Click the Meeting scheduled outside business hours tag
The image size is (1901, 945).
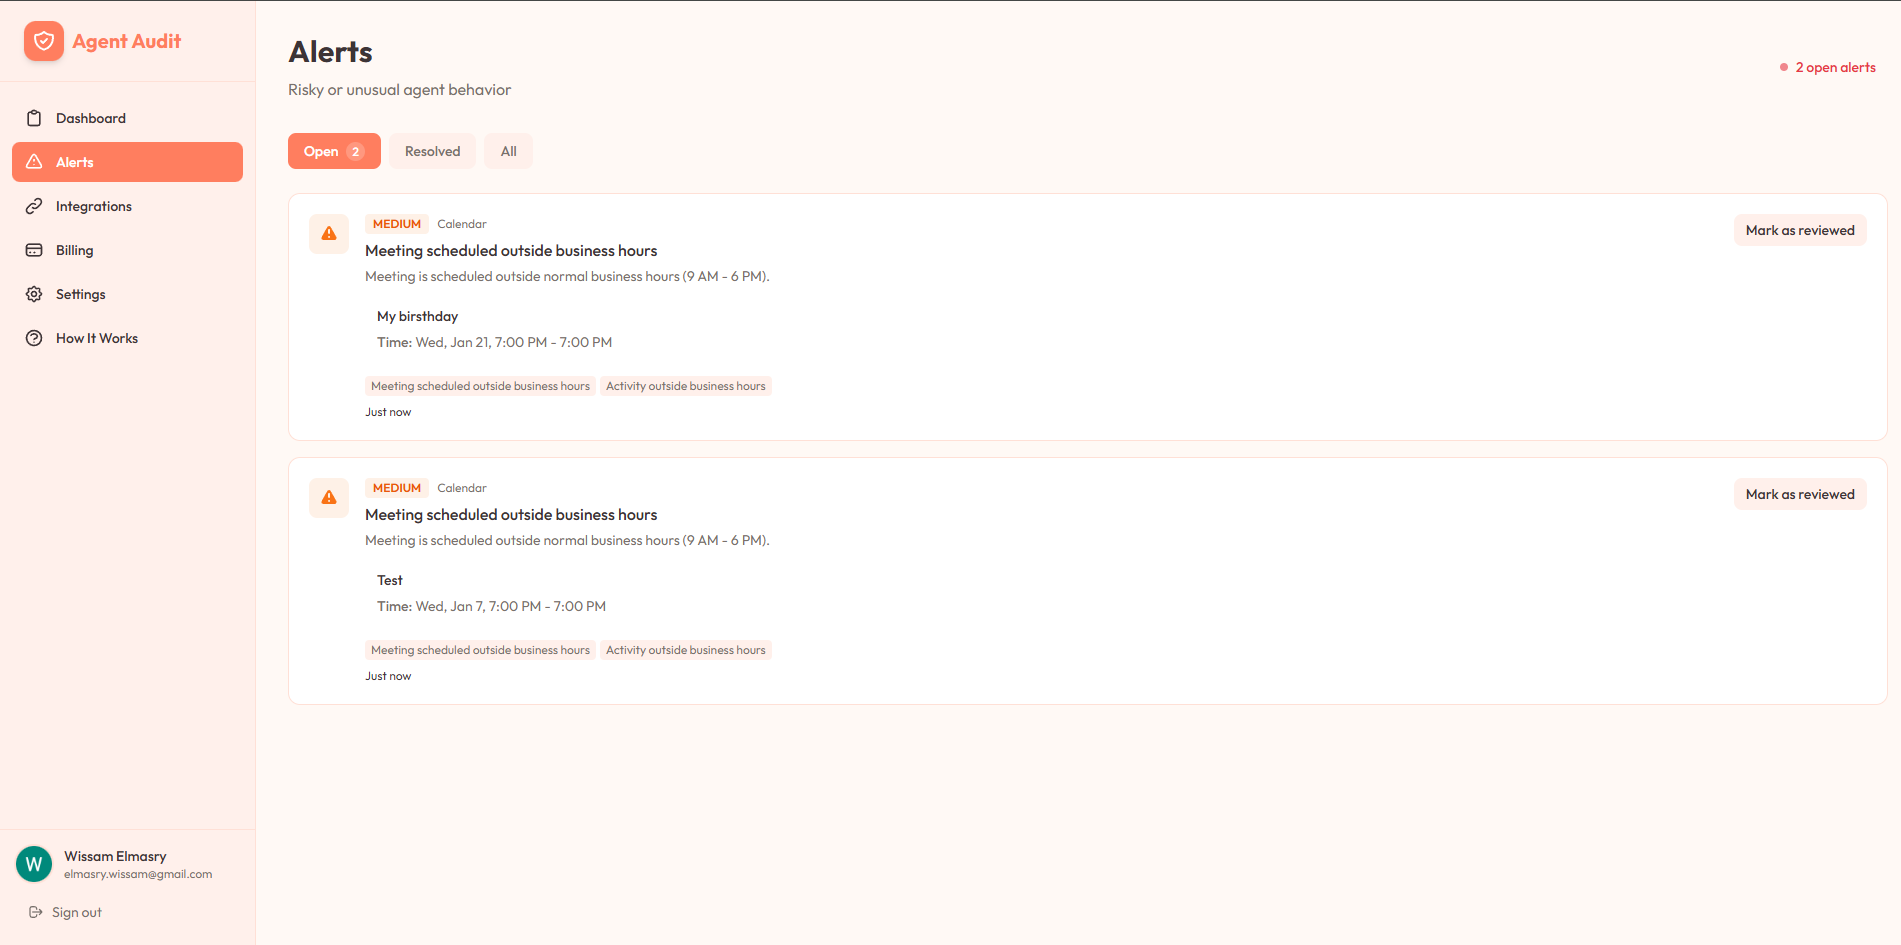479,385
